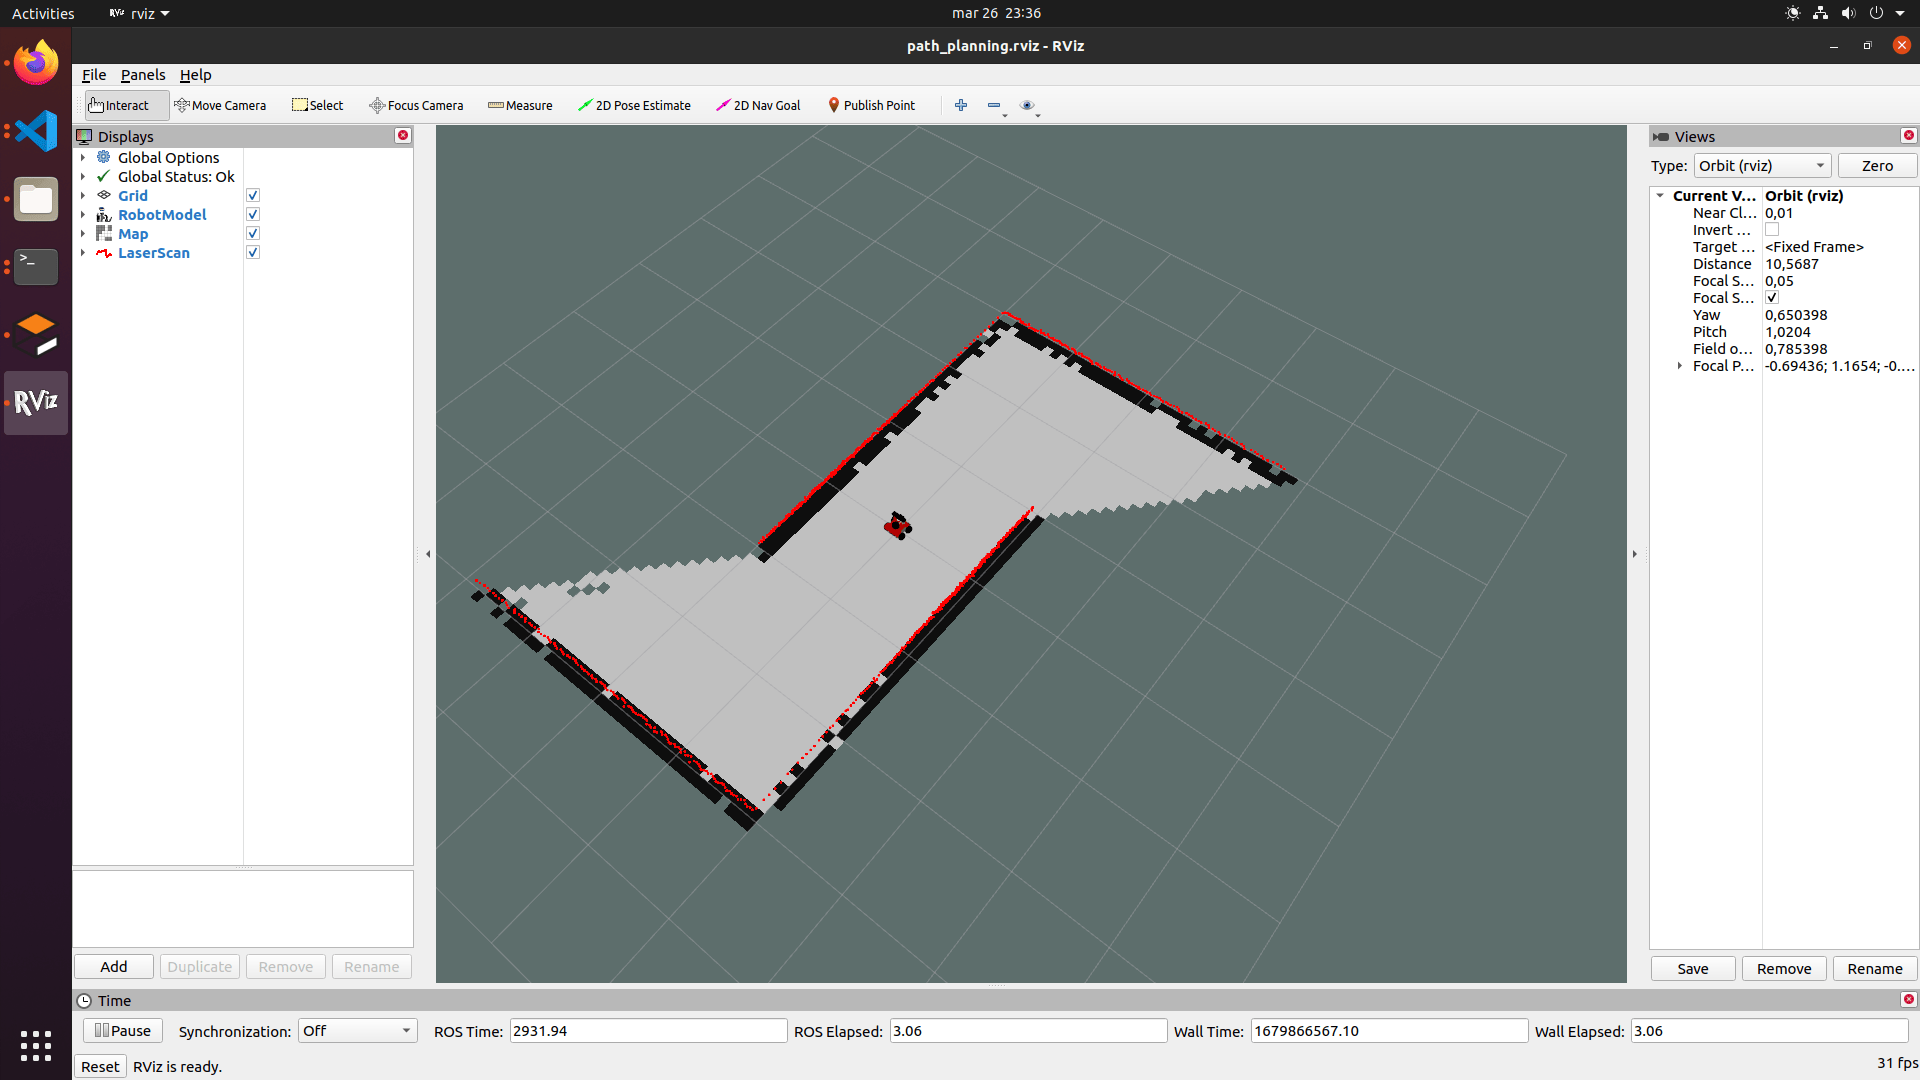The image size is (1920, 1080).
Task: Close the Displays panel
Action: coord(403,136)
